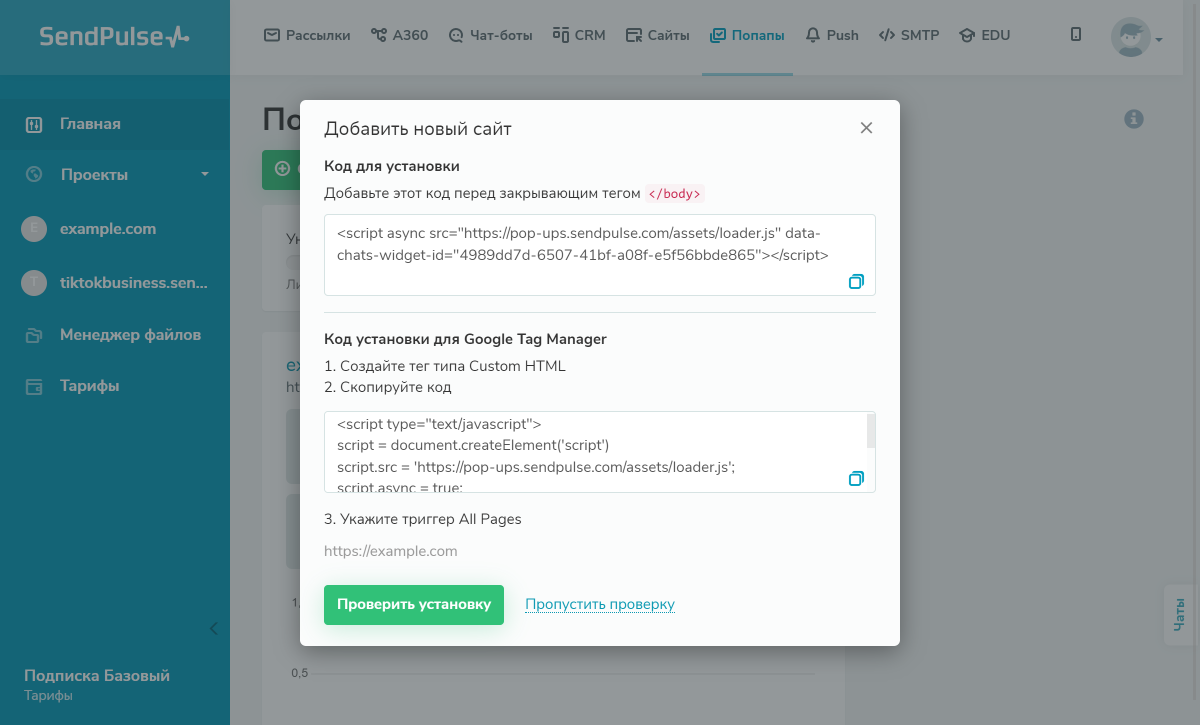The height and width of the screenshot is (725, 1200).
Task: Close the Добавить новый сайт dialog
Action: pos(866,128)
